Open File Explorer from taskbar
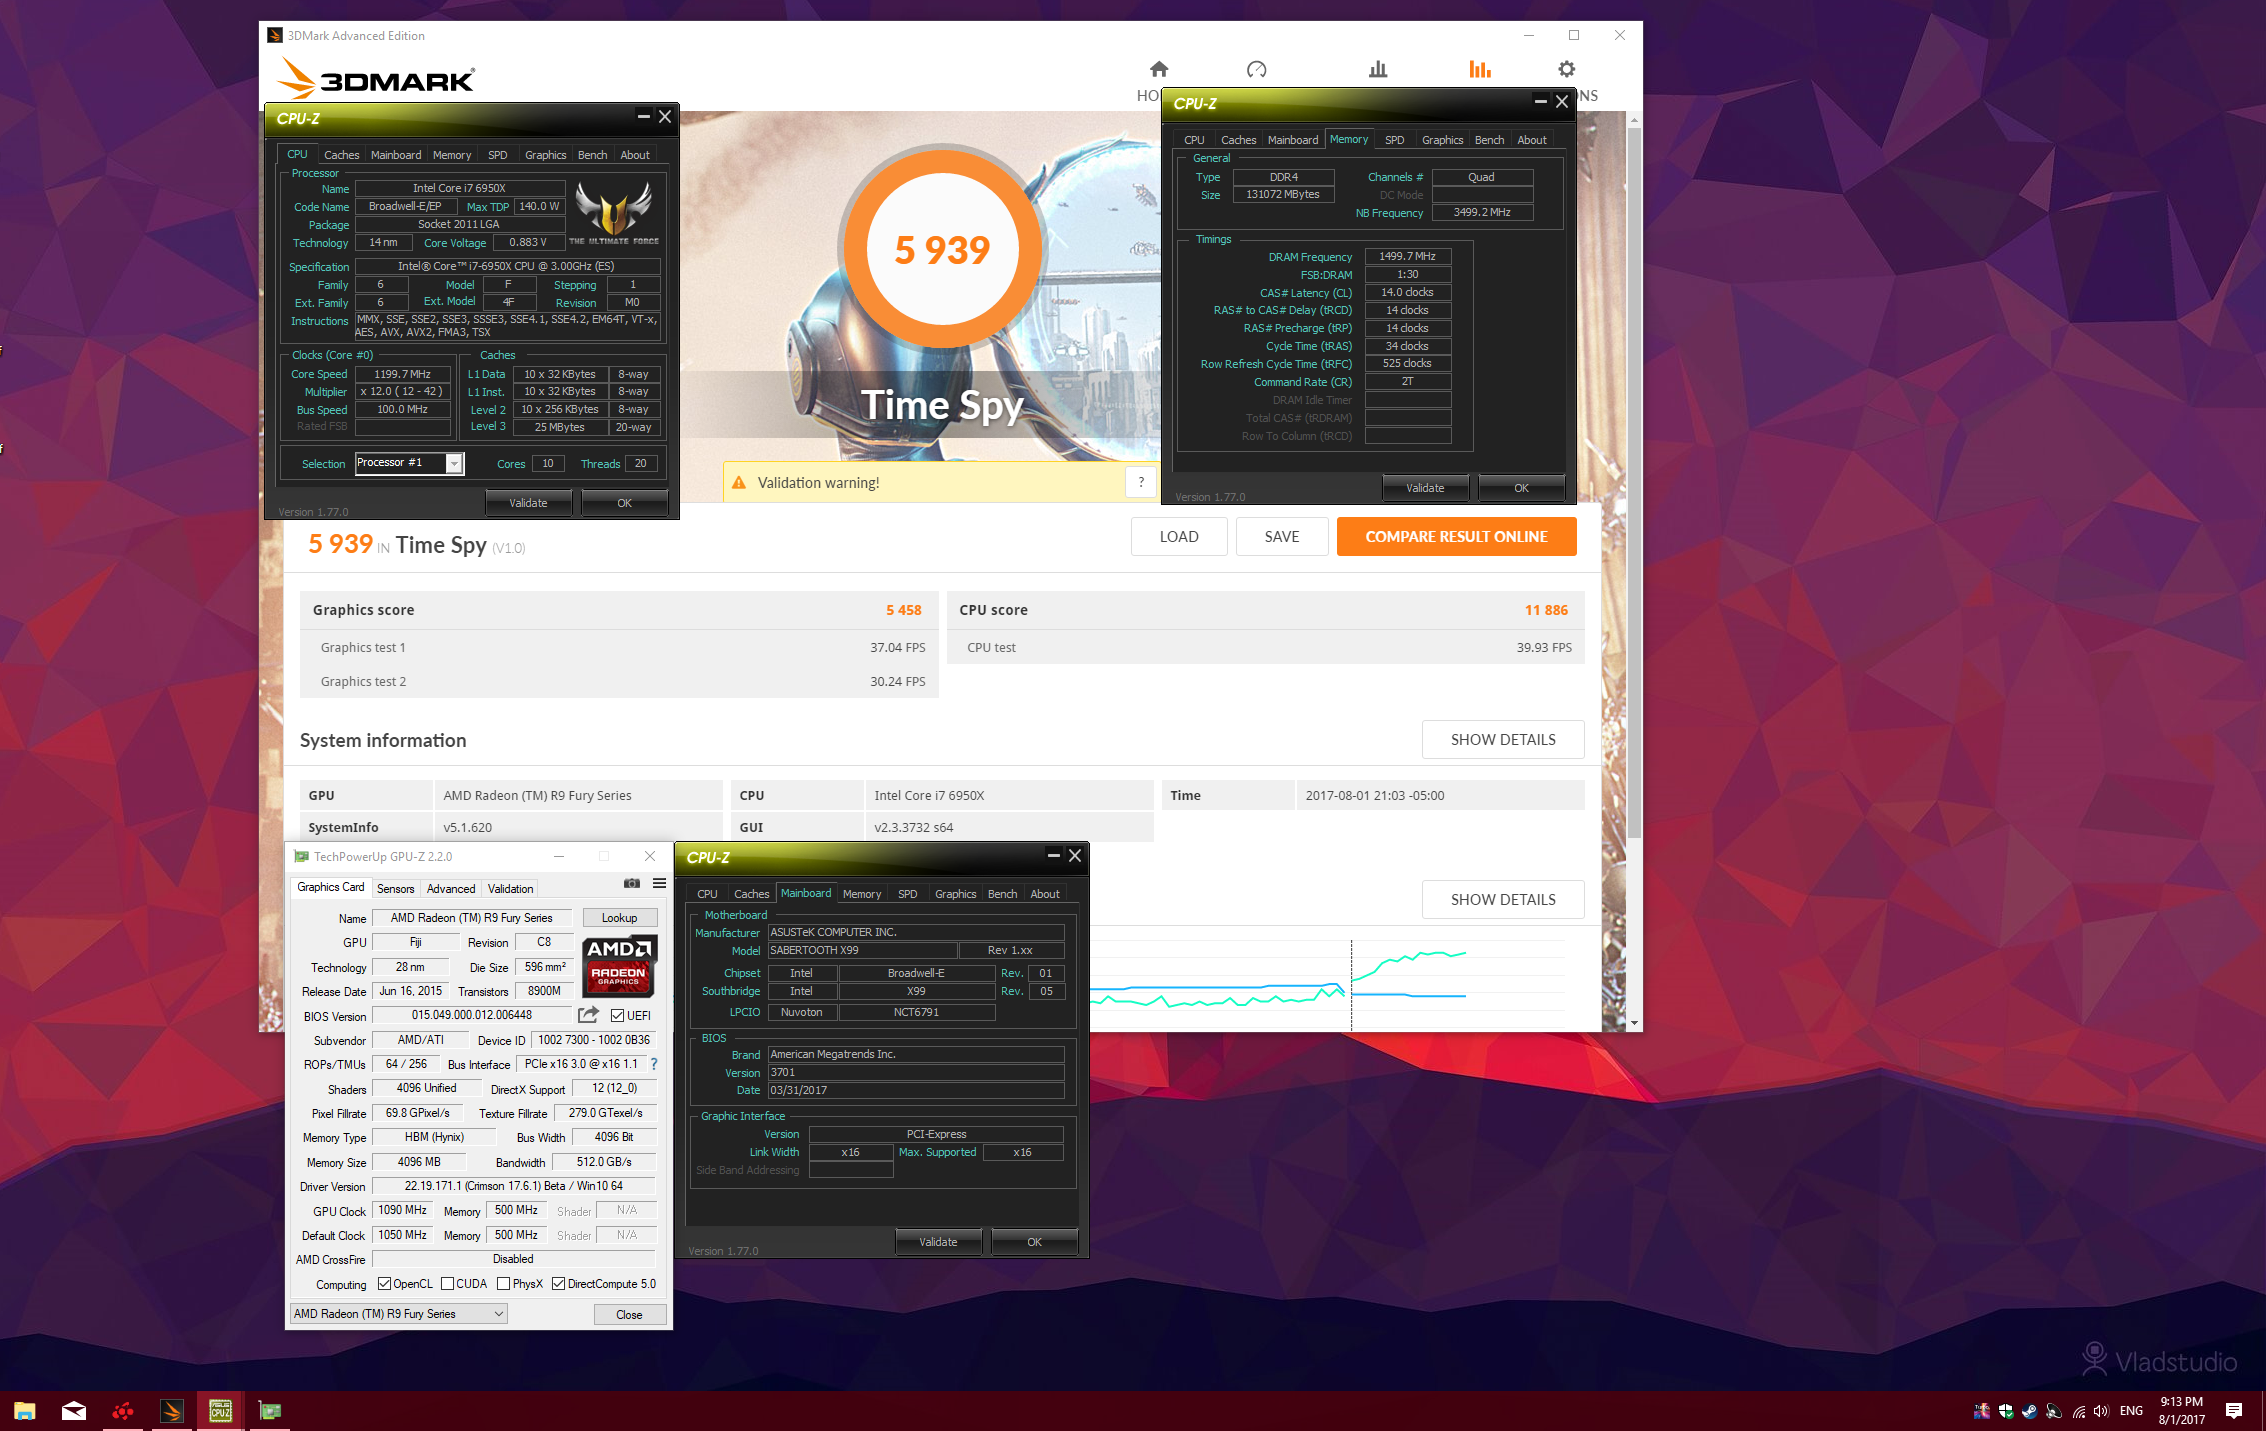The width and height of the screenshot is (2266, 1431). (25, 1411)
